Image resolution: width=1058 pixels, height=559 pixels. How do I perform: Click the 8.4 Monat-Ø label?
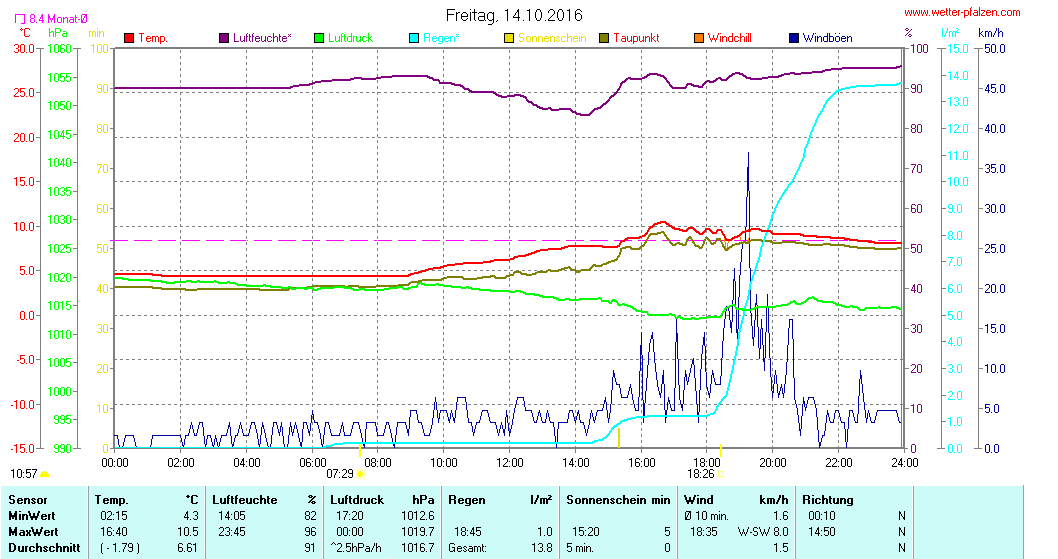[x=58, y=19]
